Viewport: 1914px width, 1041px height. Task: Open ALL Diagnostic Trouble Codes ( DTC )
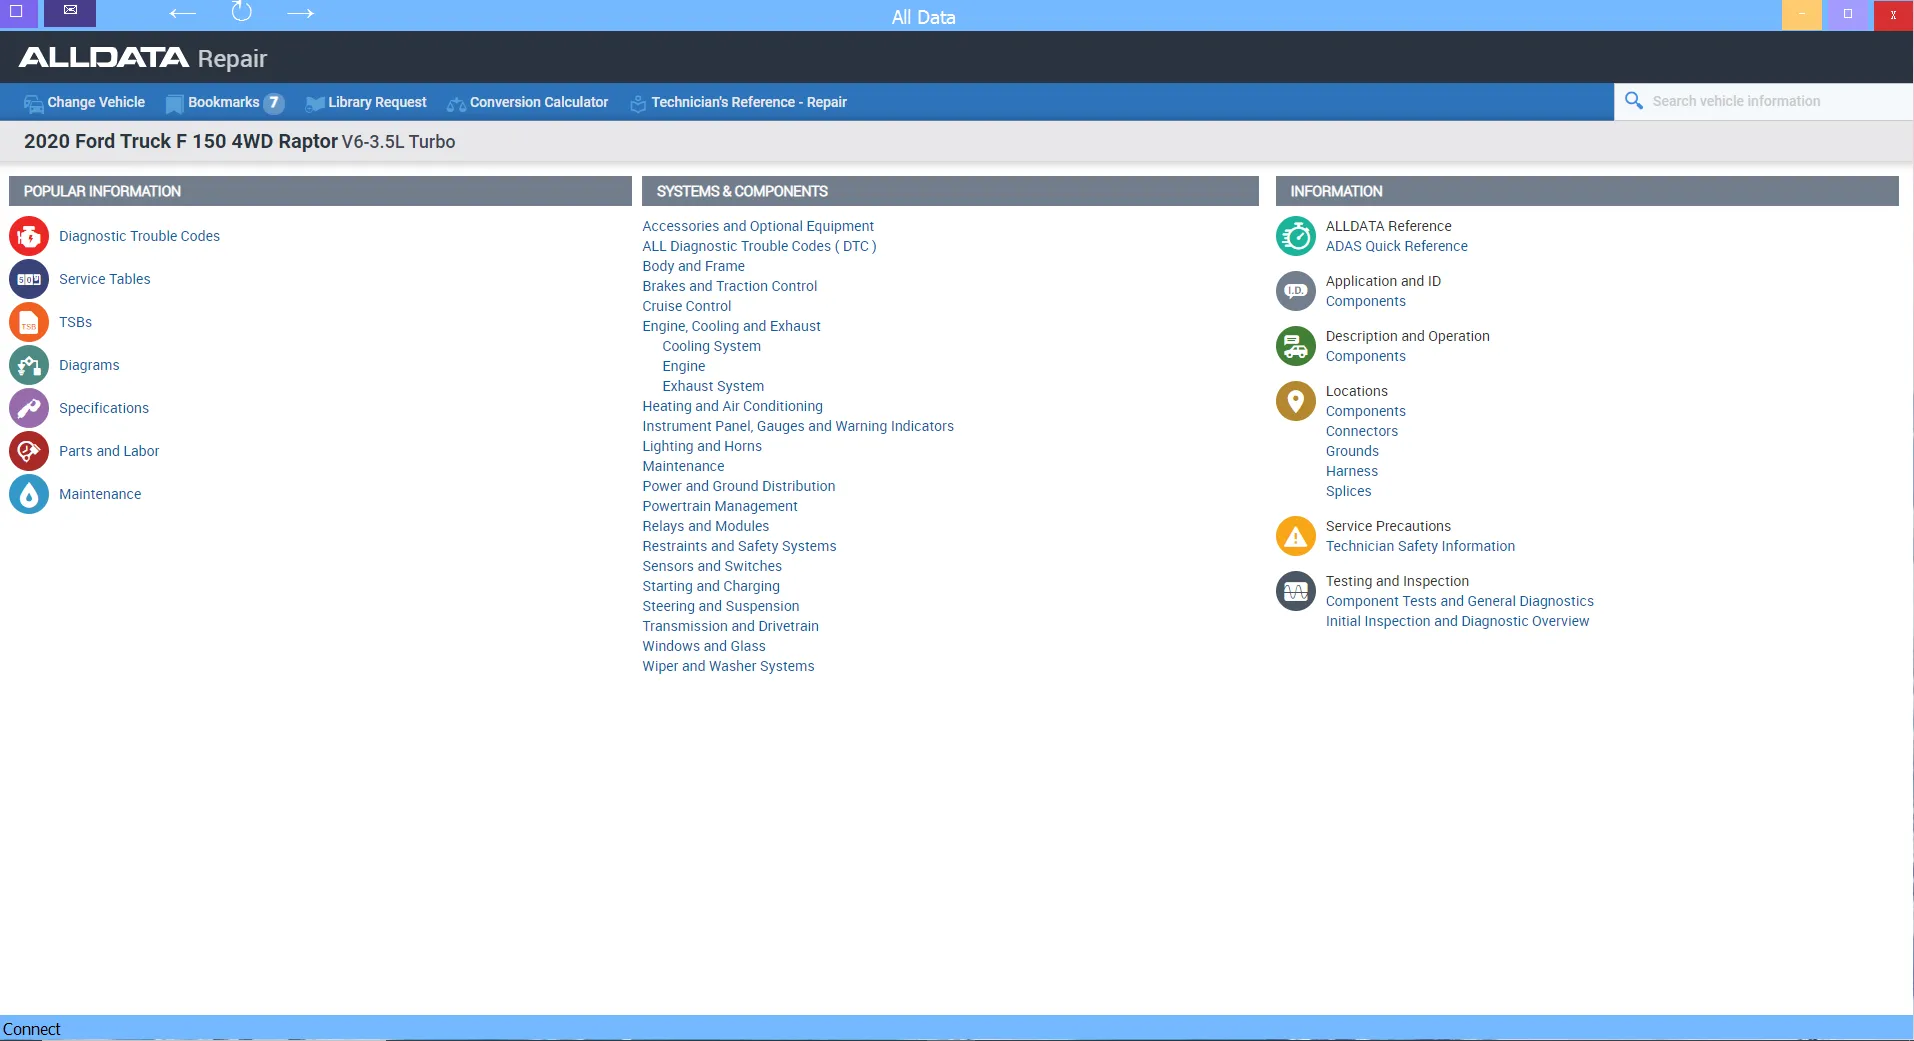[x=759, y=246]
